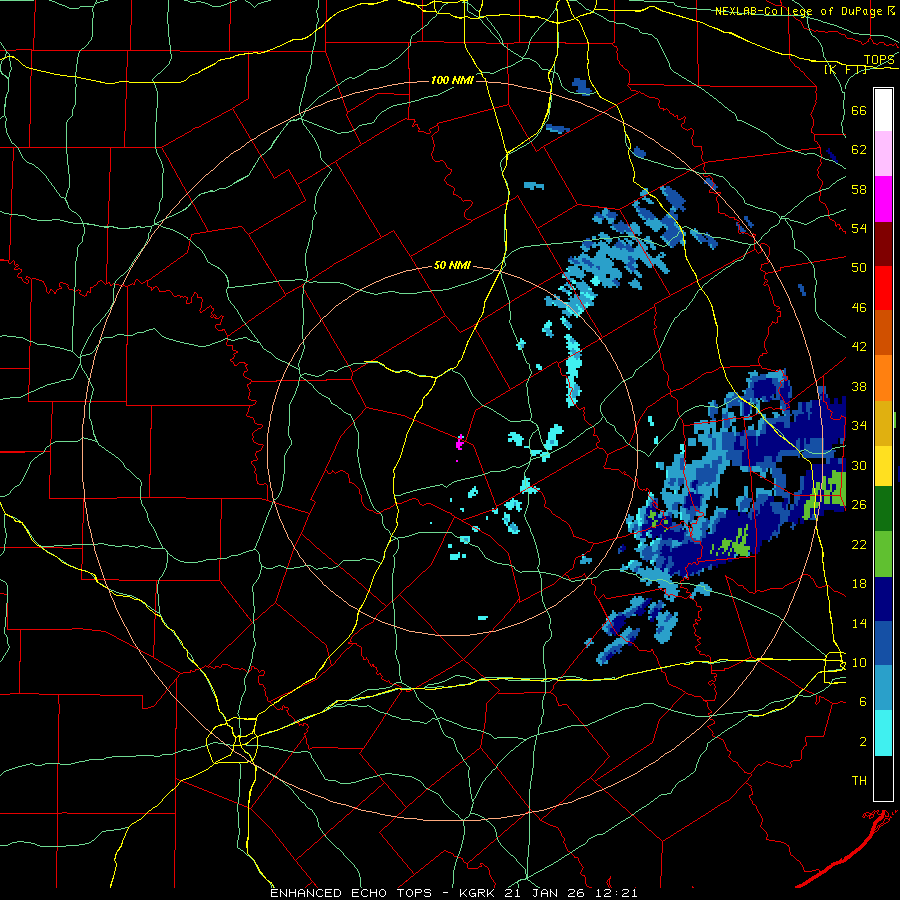900x900 pixels.
Task: Click the legend value 42
Action: pos(859,346)
